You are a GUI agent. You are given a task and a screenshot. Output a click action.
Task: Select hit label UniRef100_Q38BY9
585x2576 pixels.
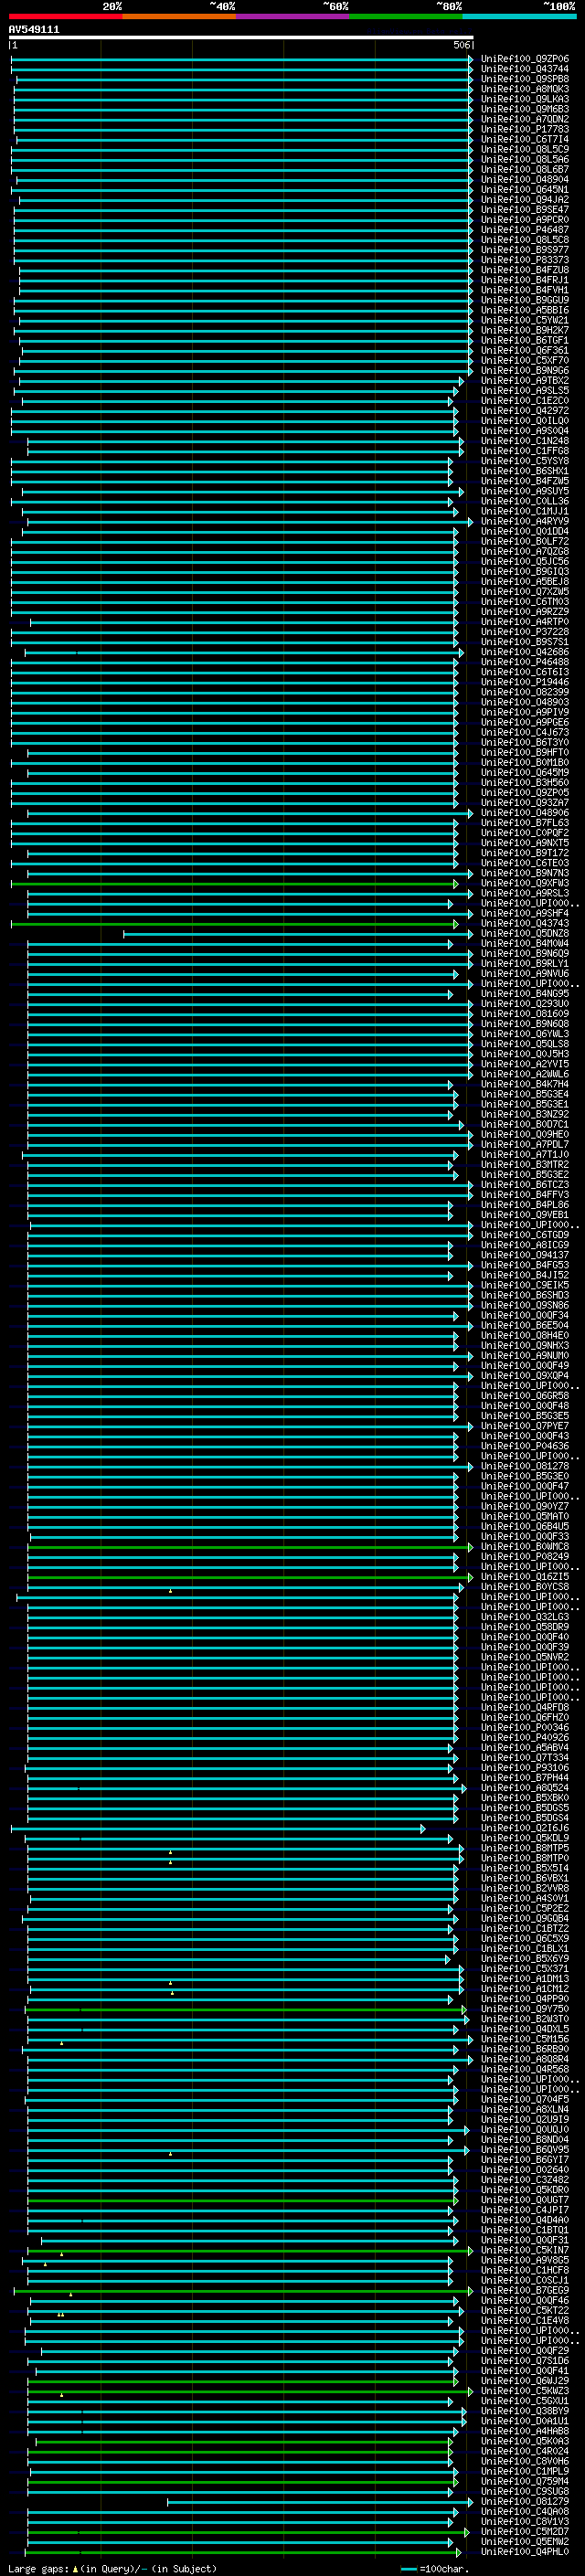[x=525, y=2410]
